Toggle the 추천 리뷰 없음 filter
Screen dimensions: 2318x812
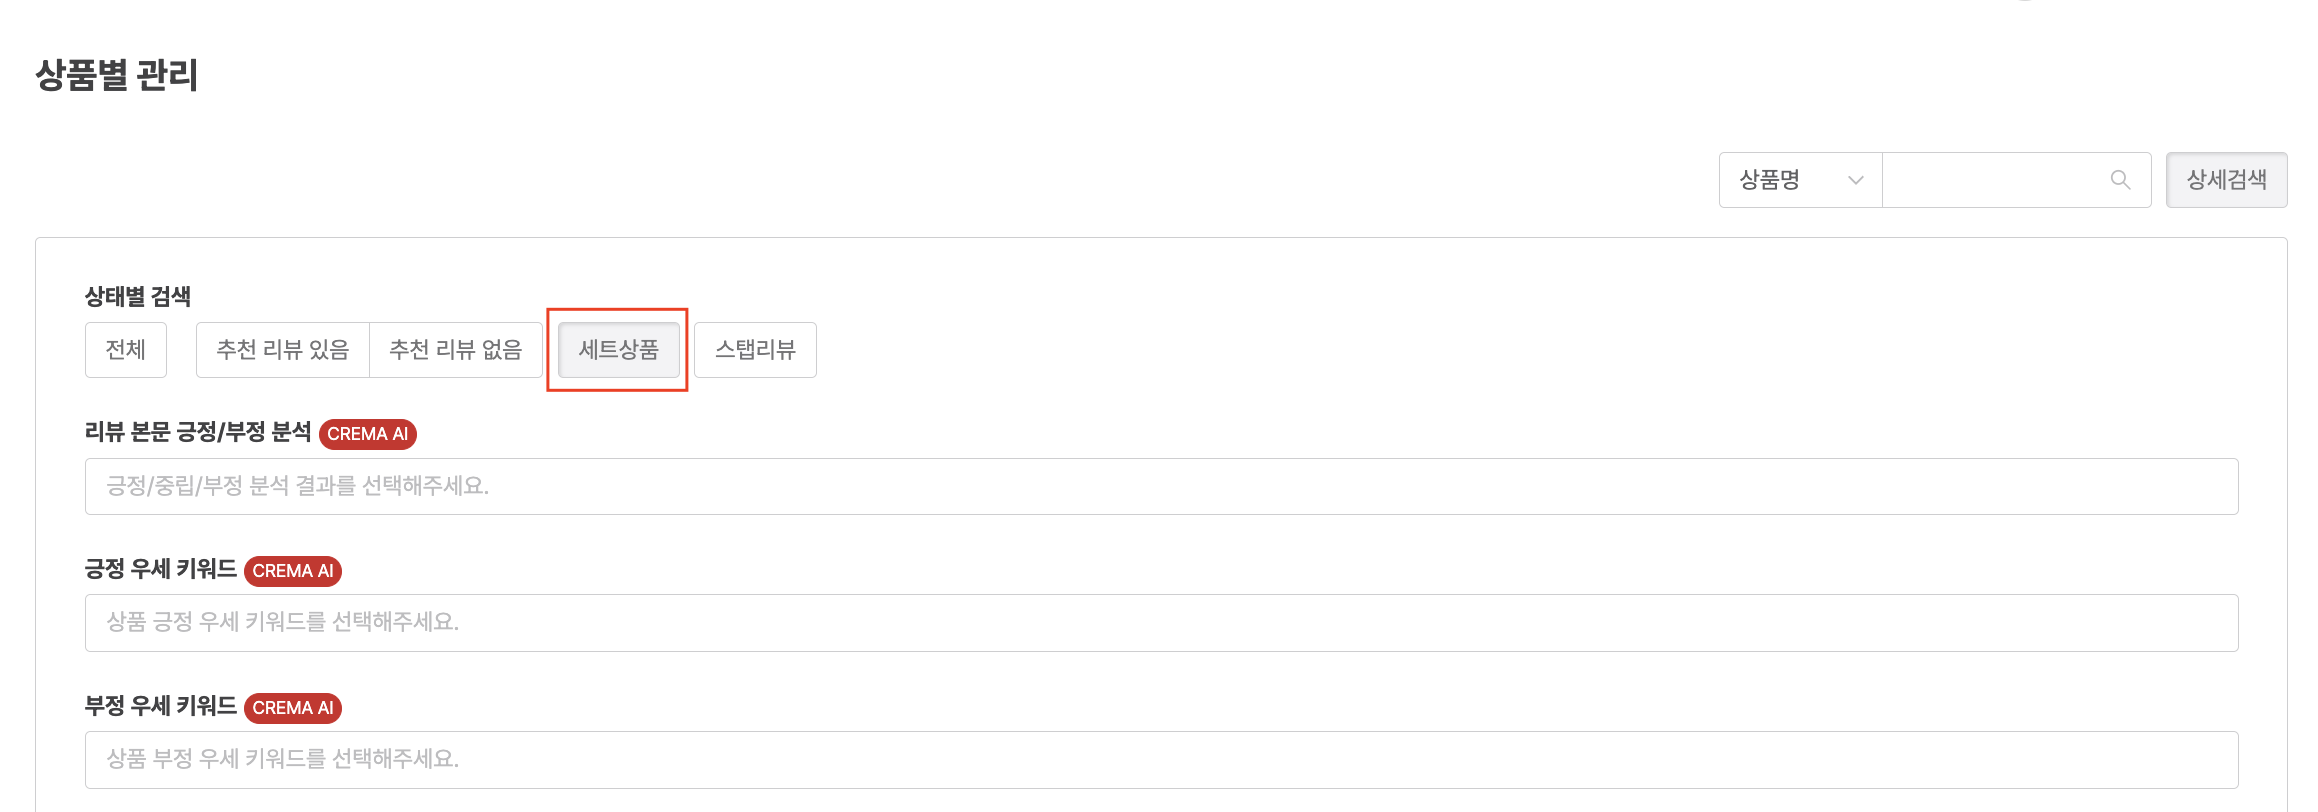click(456, 350)
